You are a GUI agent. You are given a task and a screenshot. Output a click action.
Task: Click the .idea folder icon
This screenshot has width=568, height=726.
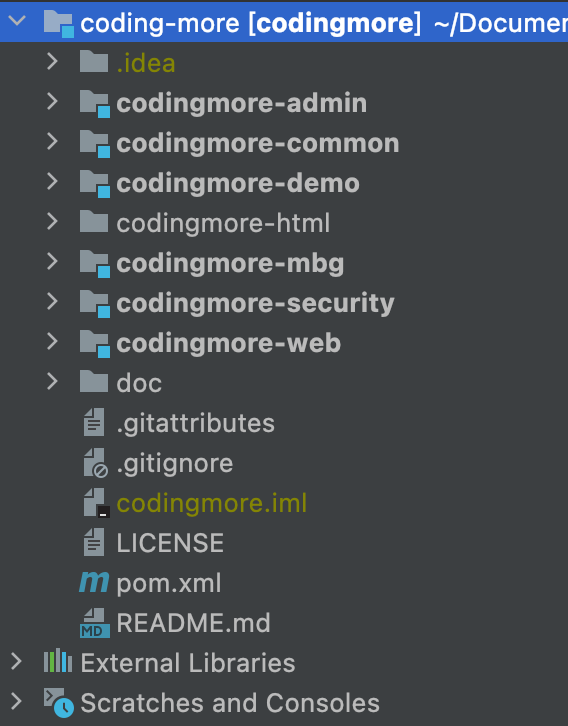click(94, 62)
